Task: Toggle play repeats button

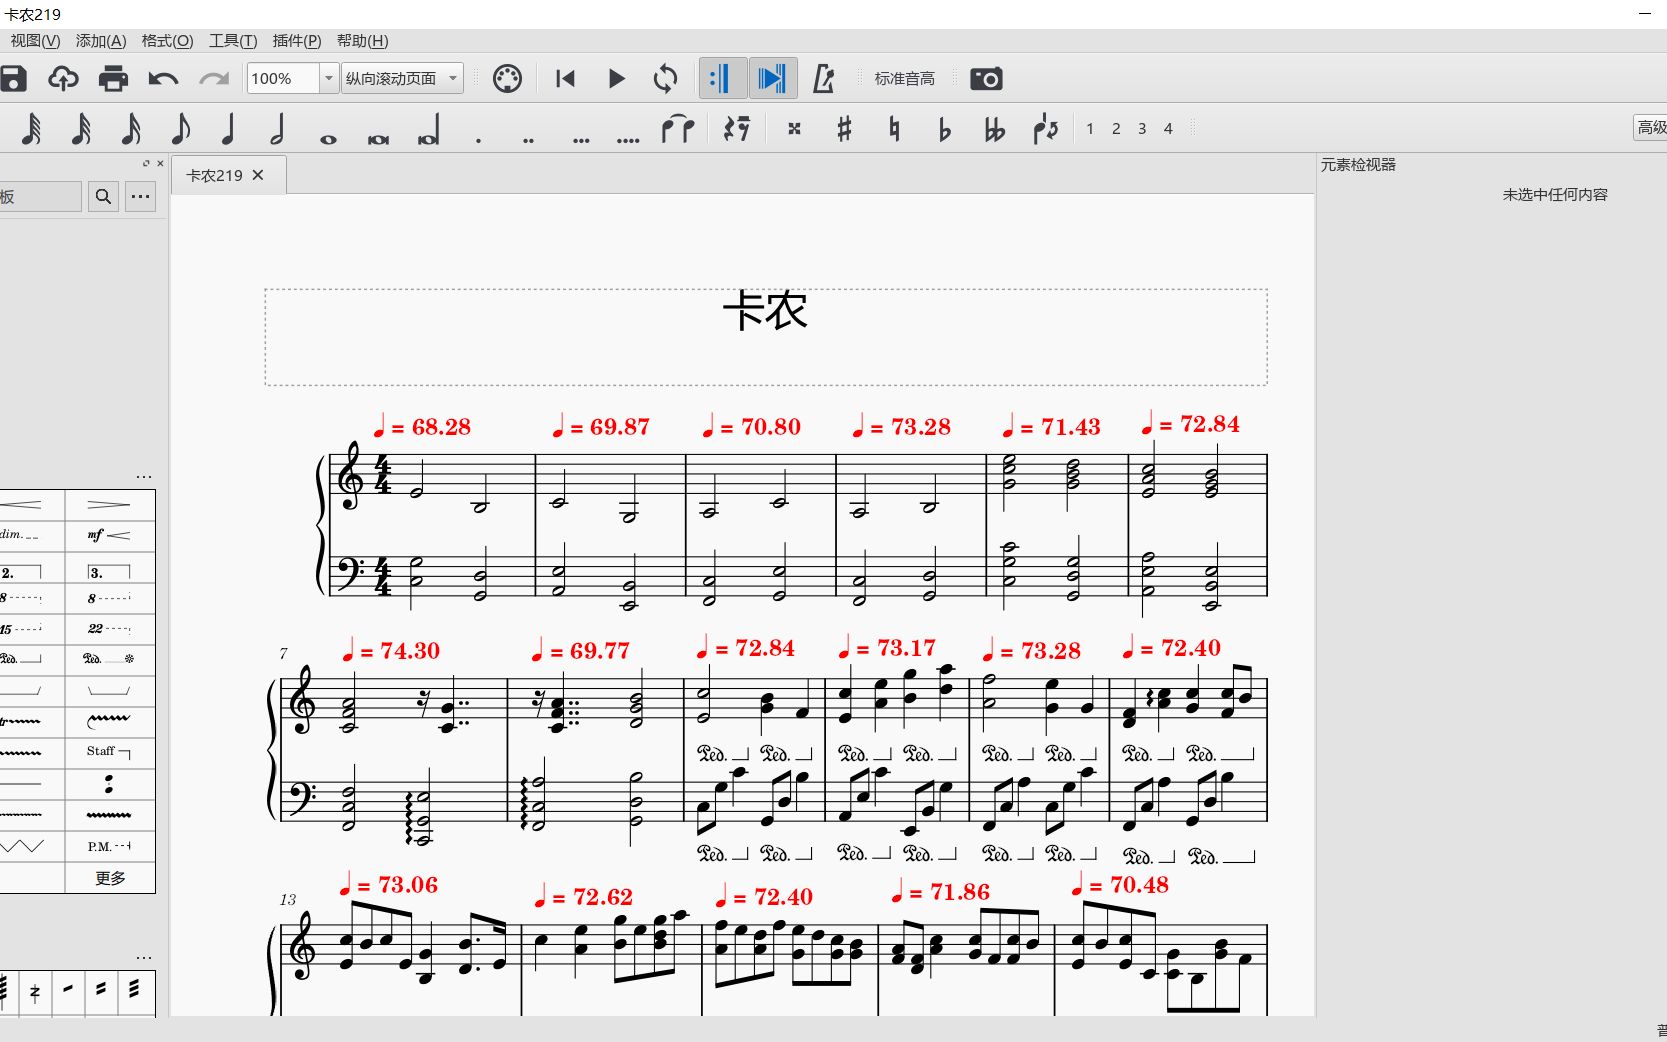Action: point(722,78)
